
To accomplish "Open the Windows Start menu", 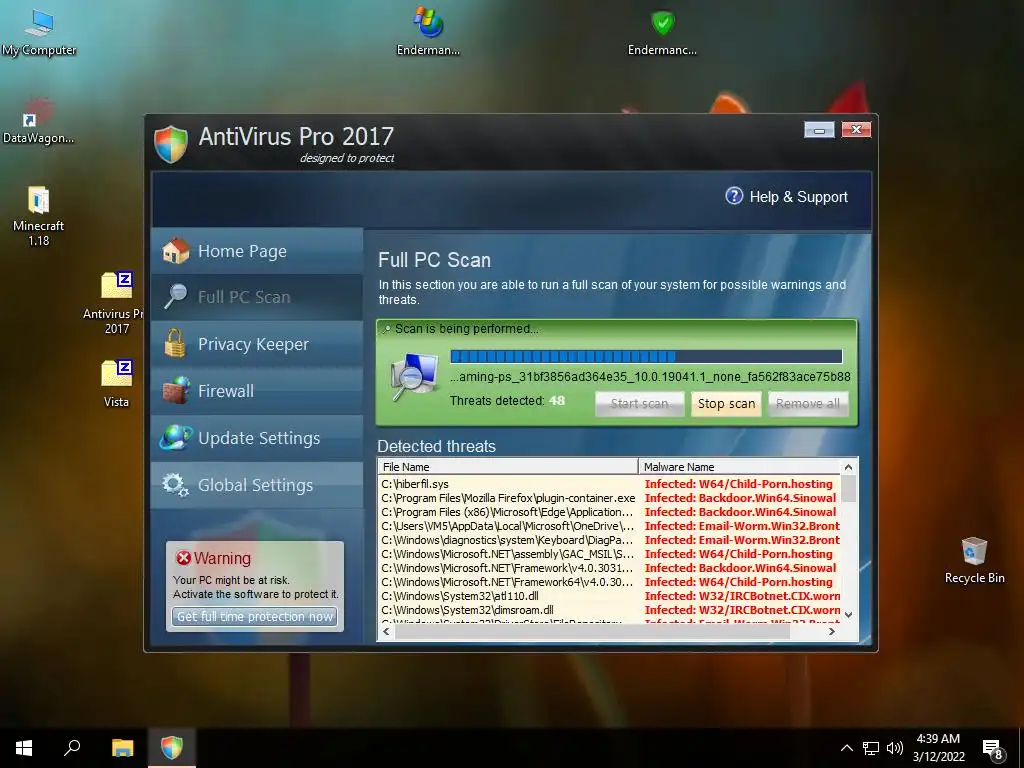I will pos(24,748).
